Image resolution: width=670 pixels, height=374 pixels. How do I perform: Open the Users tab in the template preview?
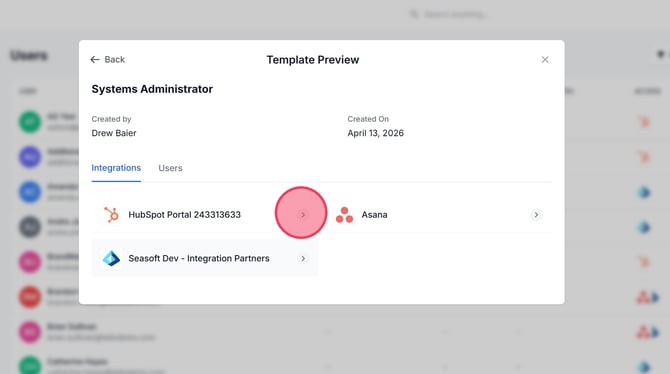[170, 168]
